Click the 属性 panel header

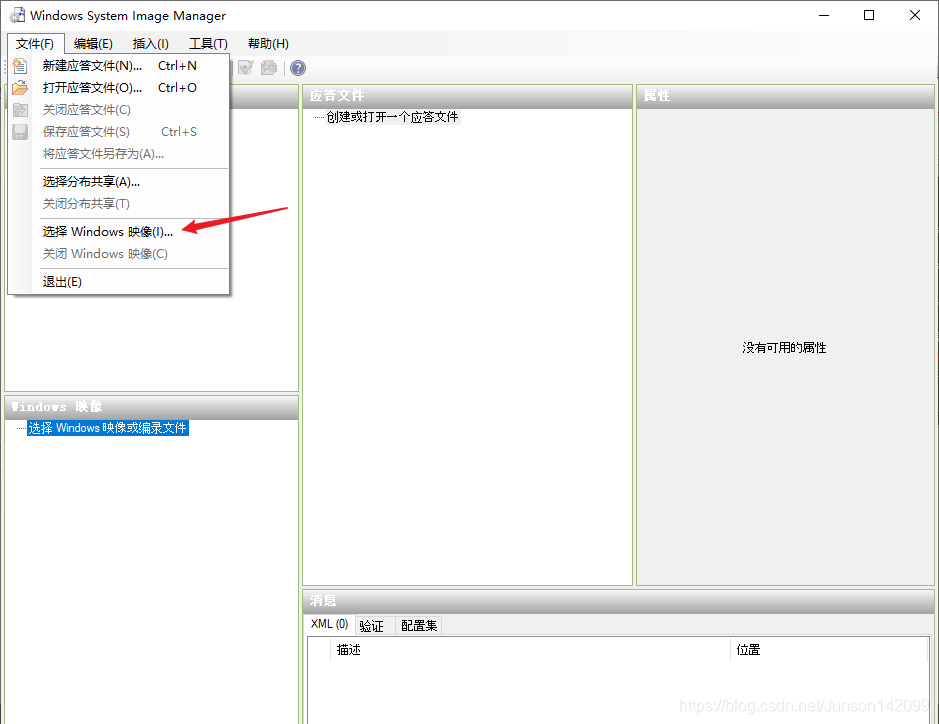point(785,96)
